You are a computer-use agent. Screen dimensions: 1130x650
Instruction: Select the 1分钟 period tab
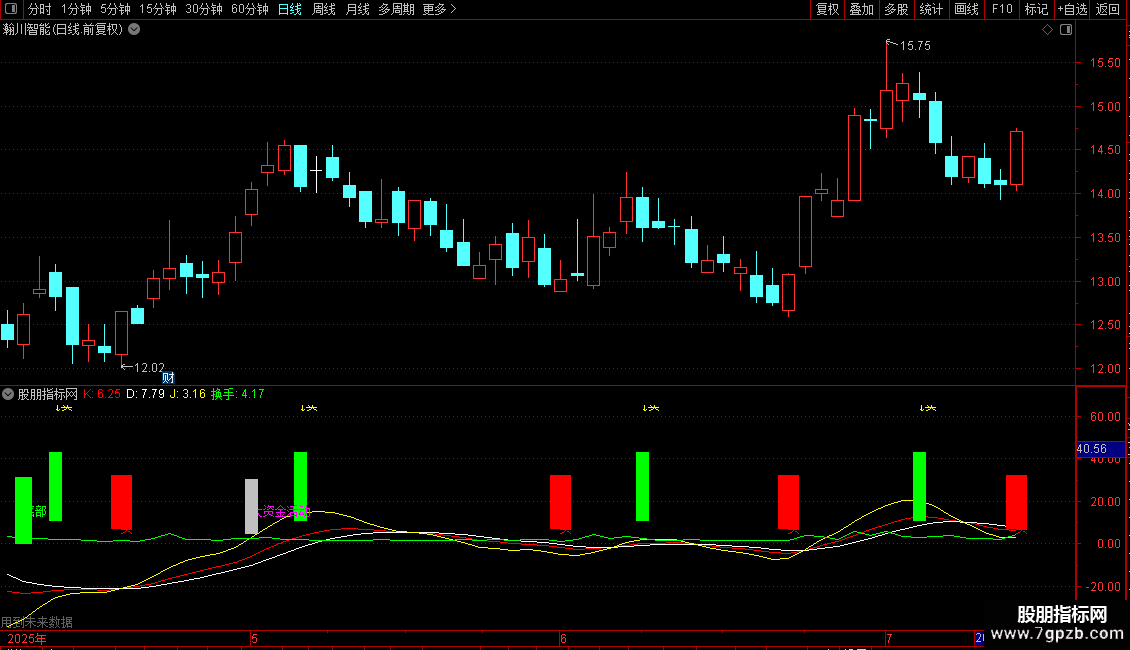point(76,9)
